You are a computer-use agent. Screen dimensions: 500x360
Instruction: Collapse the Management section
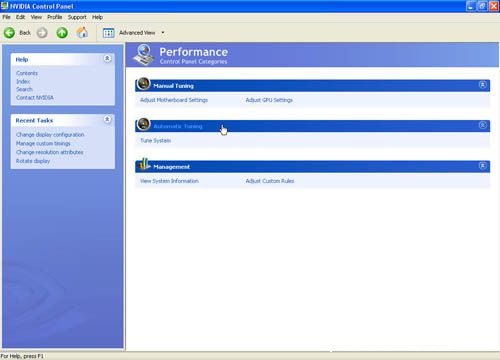(482, 166)
